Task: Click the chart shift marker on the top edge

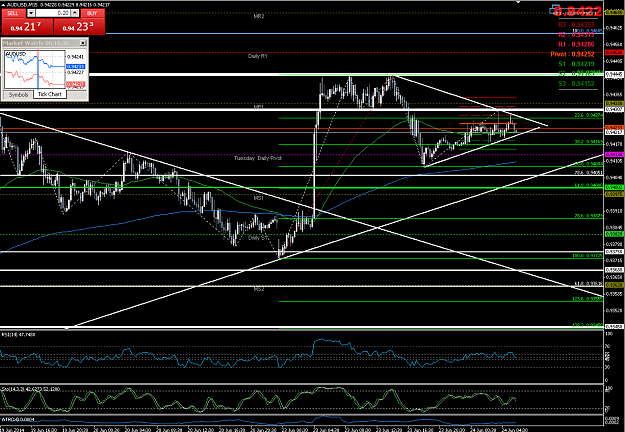Action: (x=518, y=2)
